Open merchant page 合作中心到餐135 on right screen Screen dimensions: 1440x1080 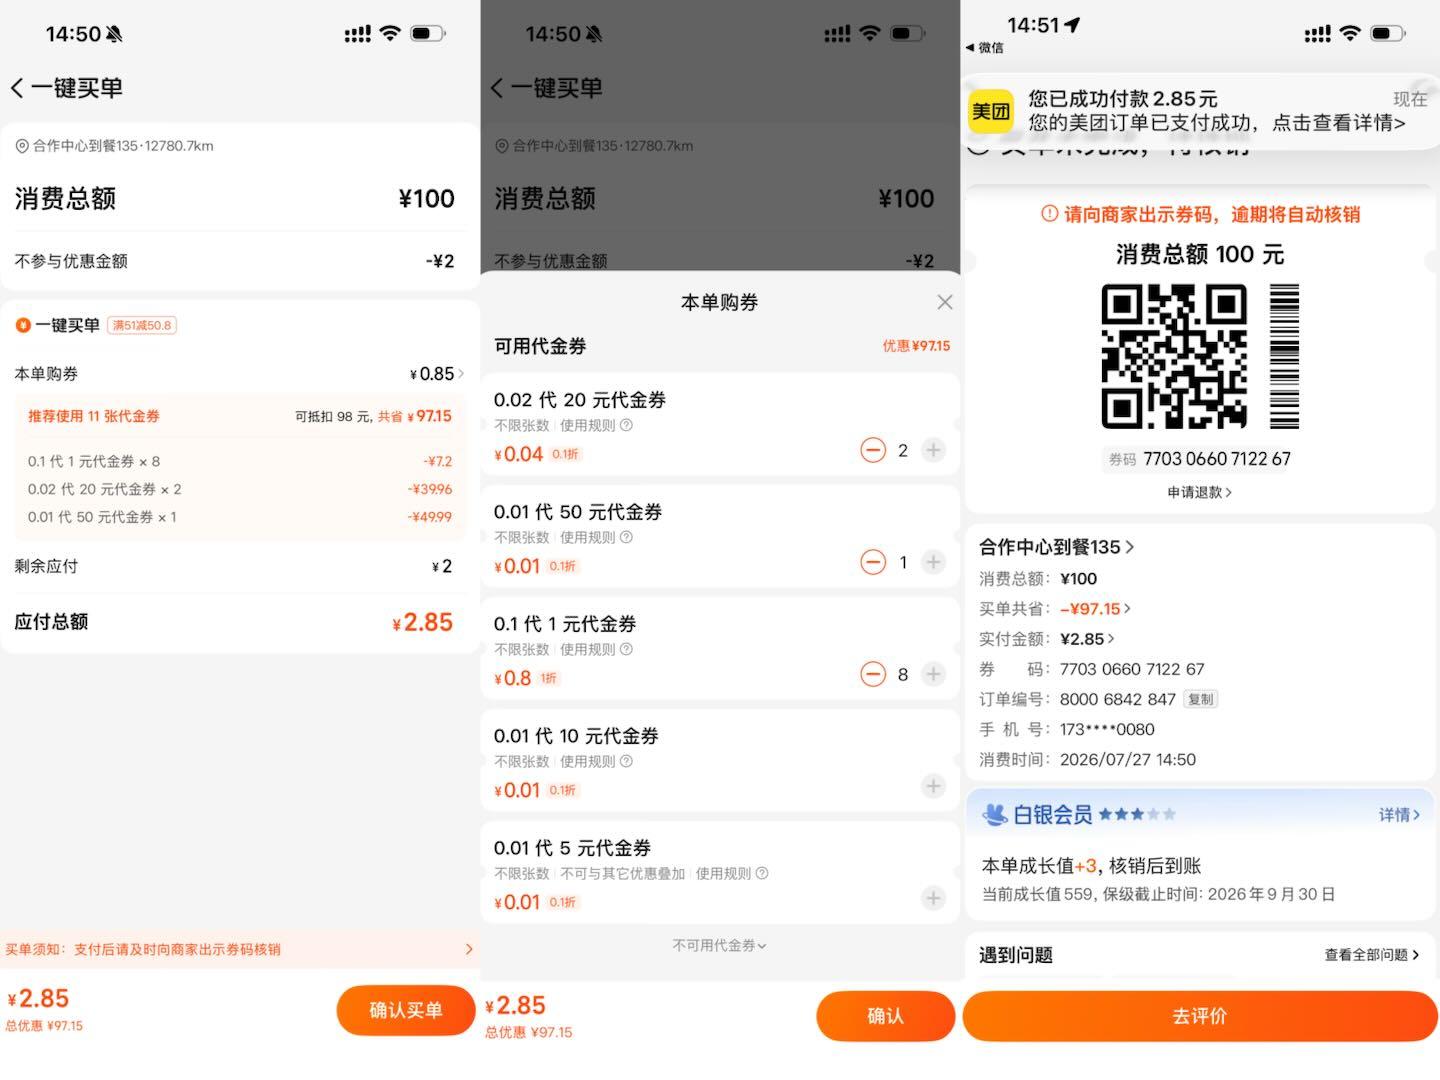[x=1056, y=547]
